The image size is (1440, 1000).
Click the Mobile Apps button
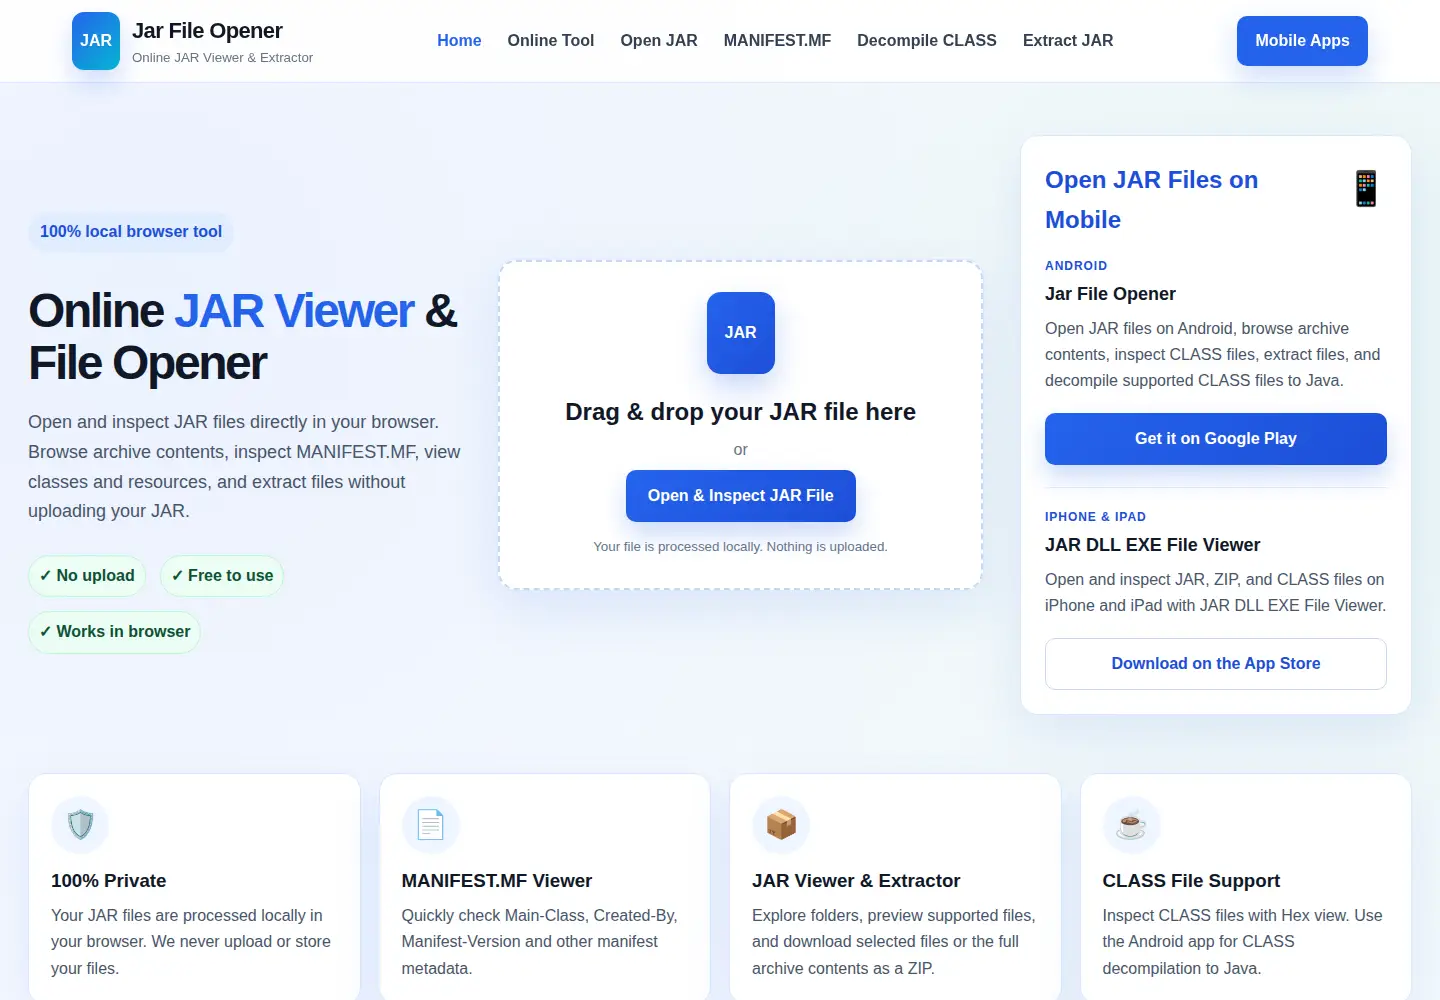[x=1302, y=41]
